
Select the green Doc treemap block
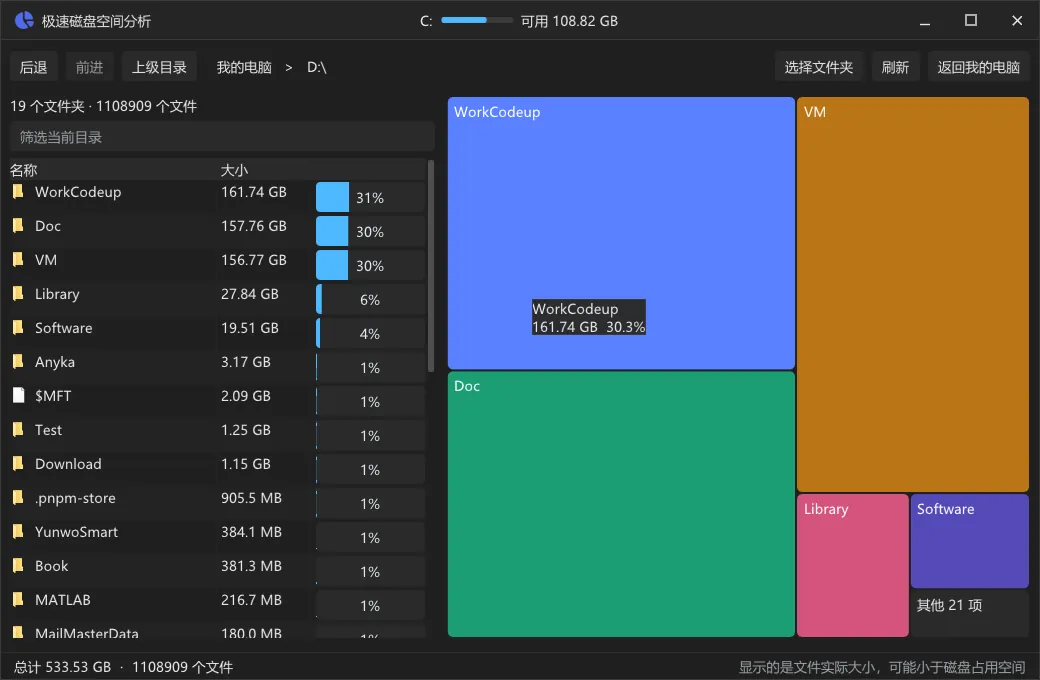tap(621, 504)
